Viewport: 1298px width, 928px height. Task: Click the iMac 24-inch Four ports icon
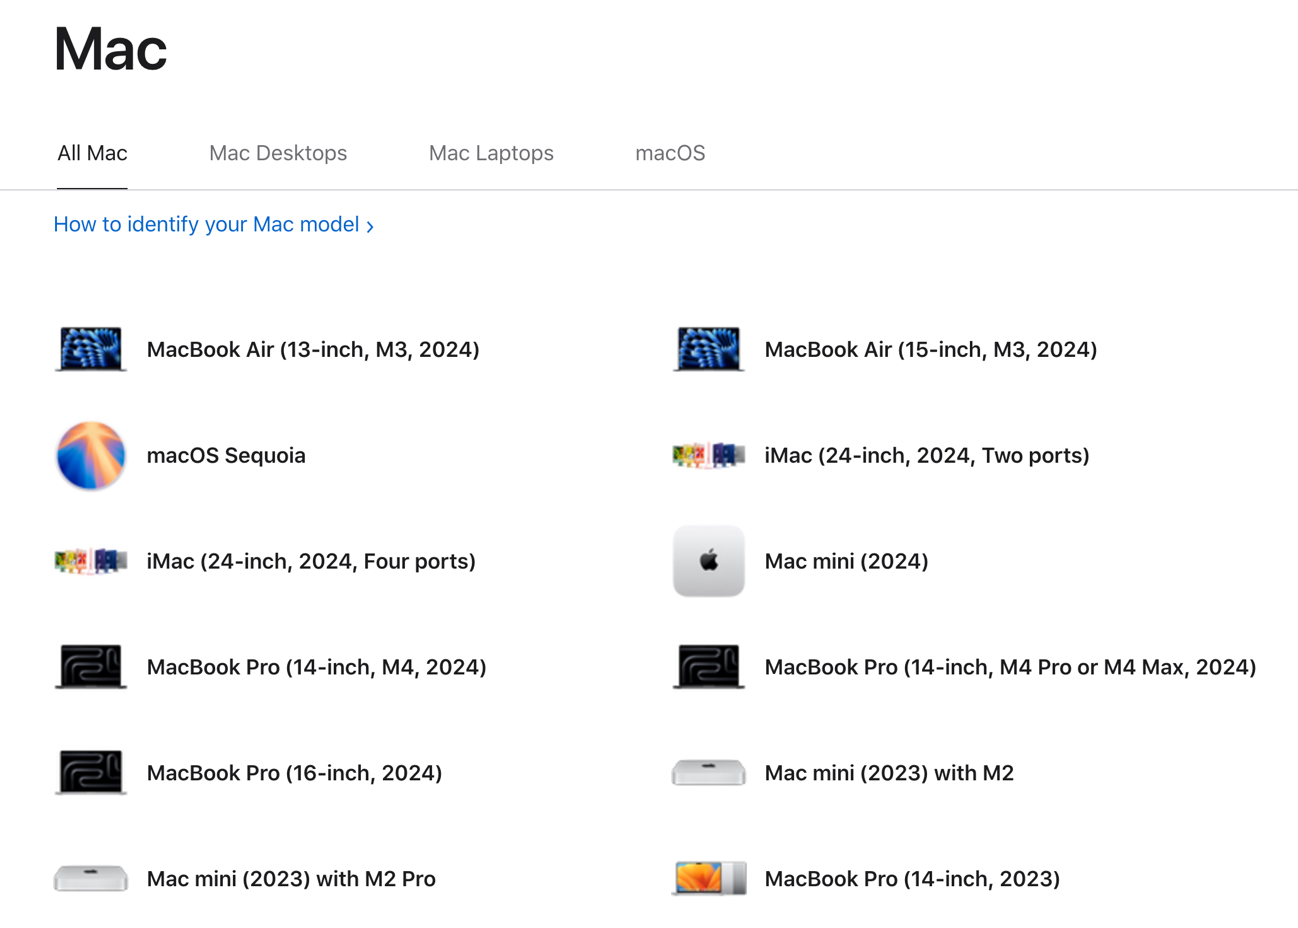(91, 561)
